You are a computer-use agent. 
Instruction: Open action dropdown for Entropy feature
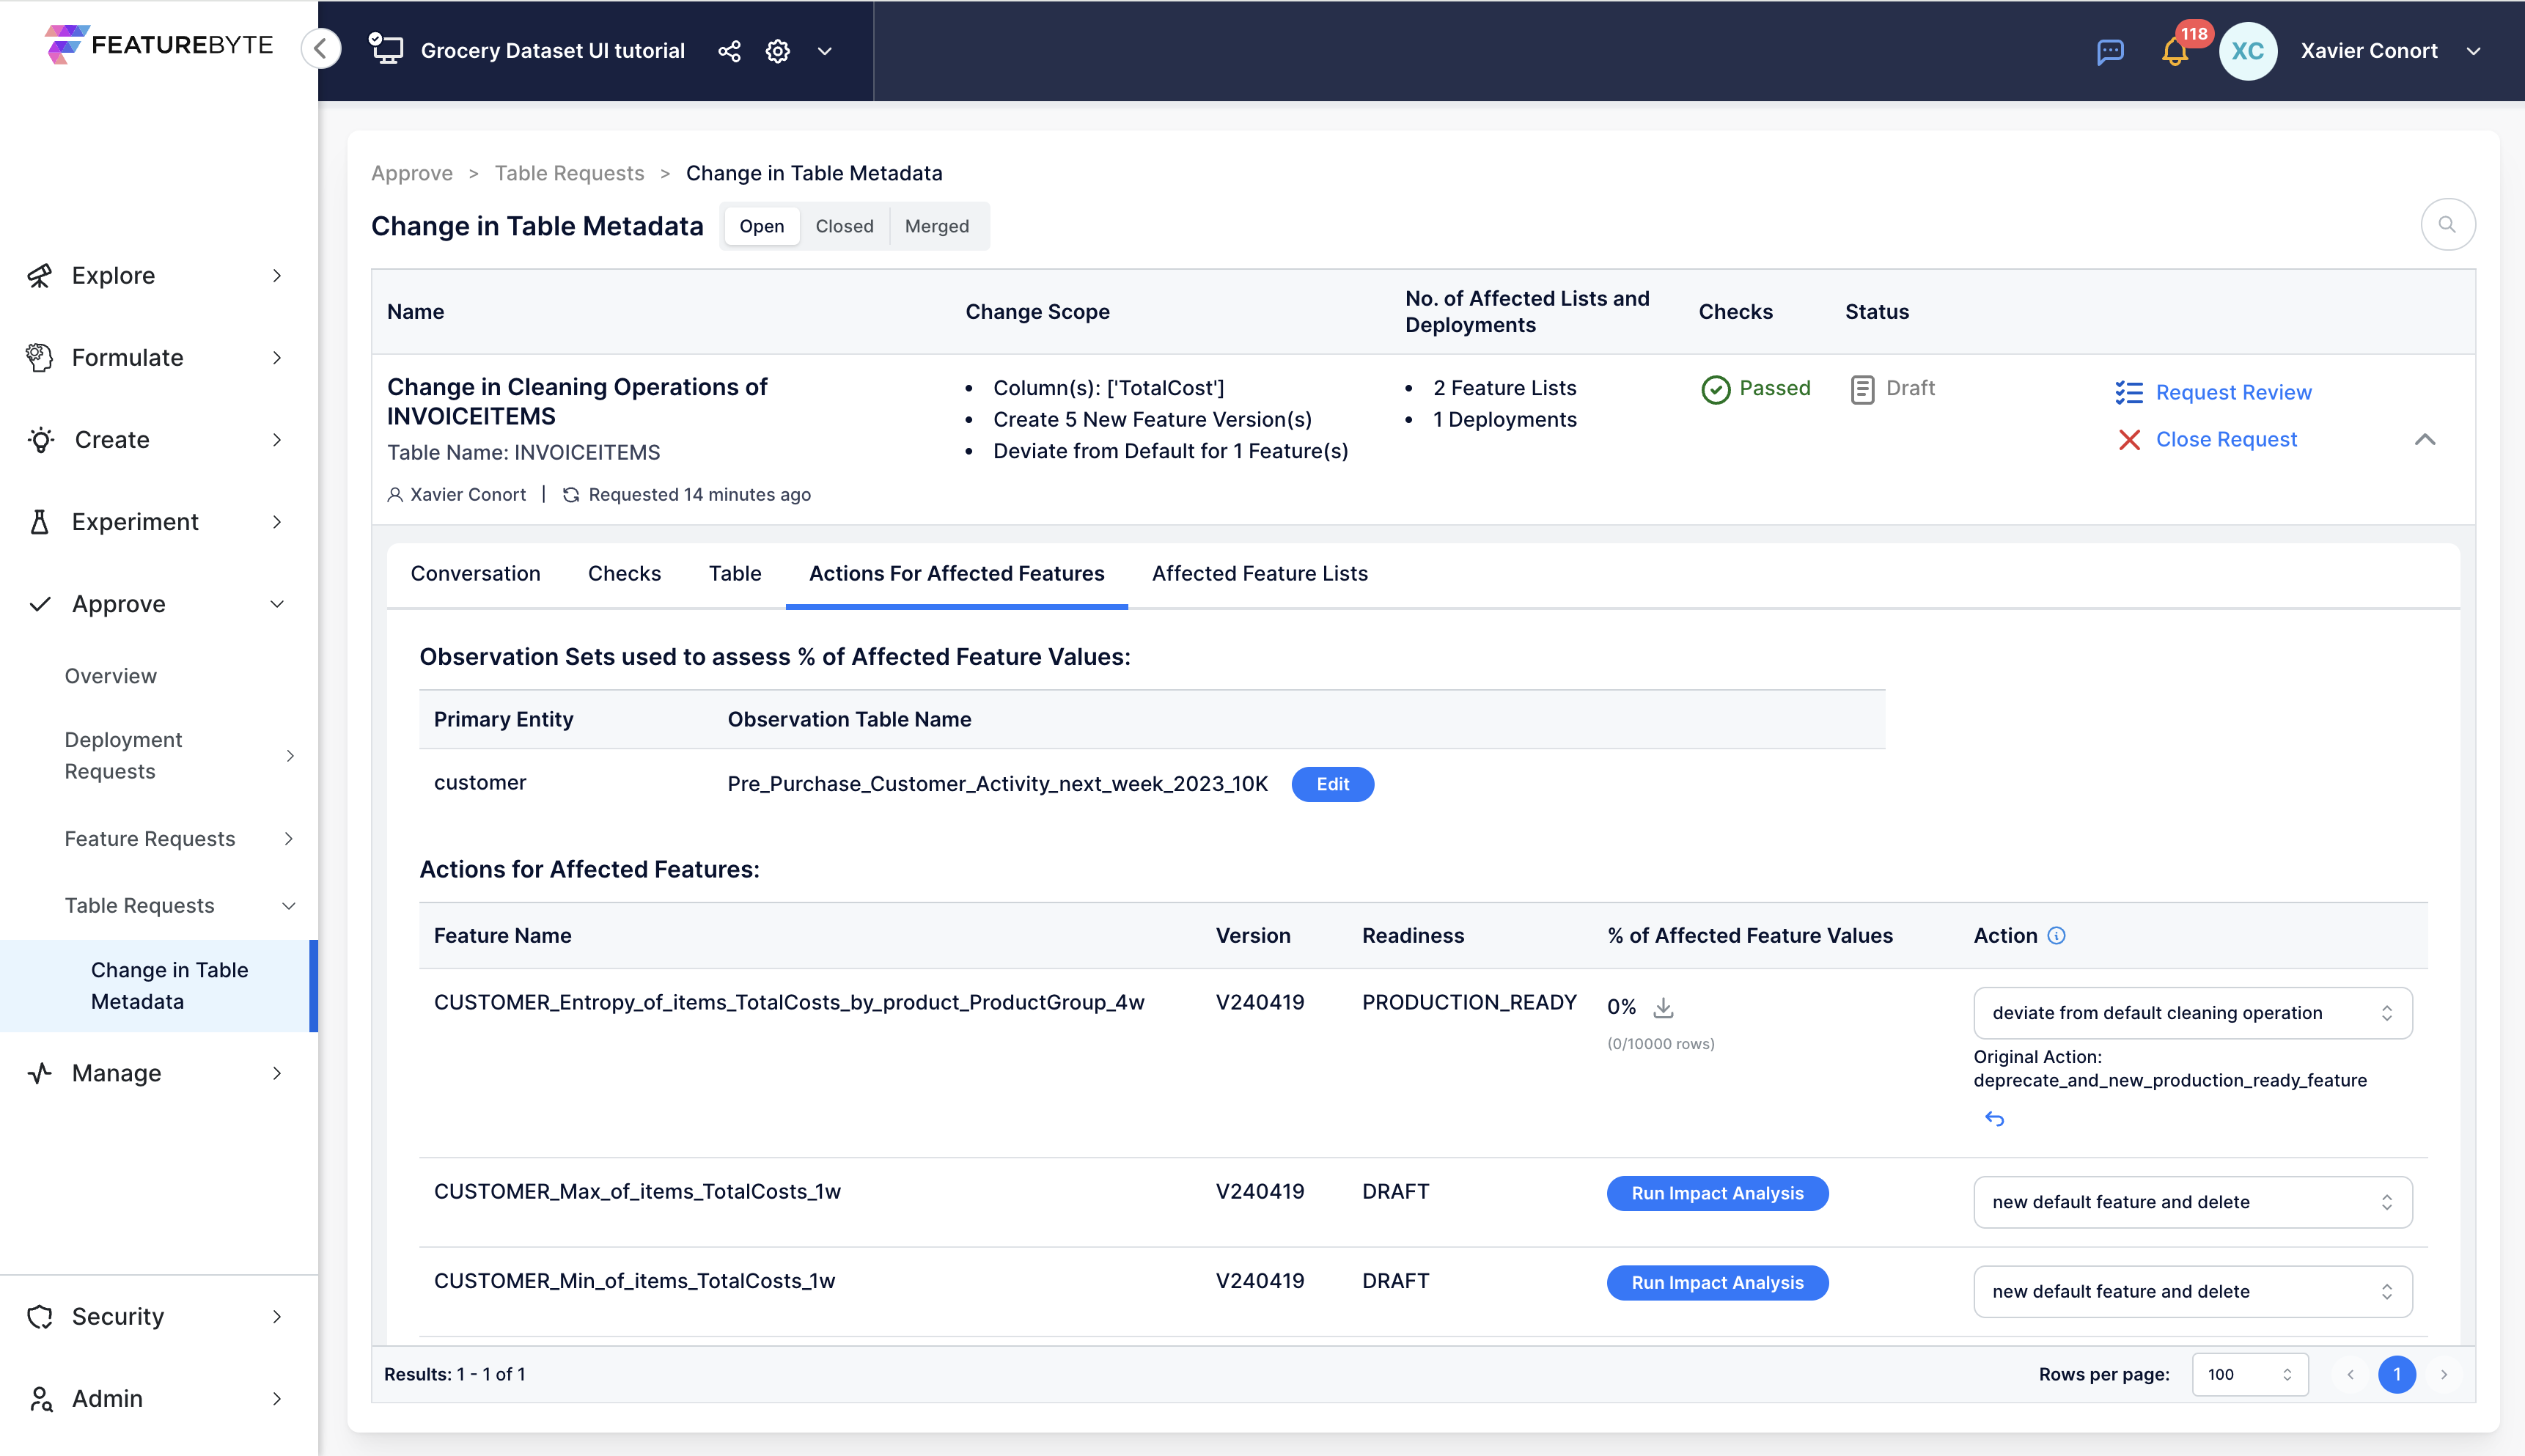pos(2192,1012)
